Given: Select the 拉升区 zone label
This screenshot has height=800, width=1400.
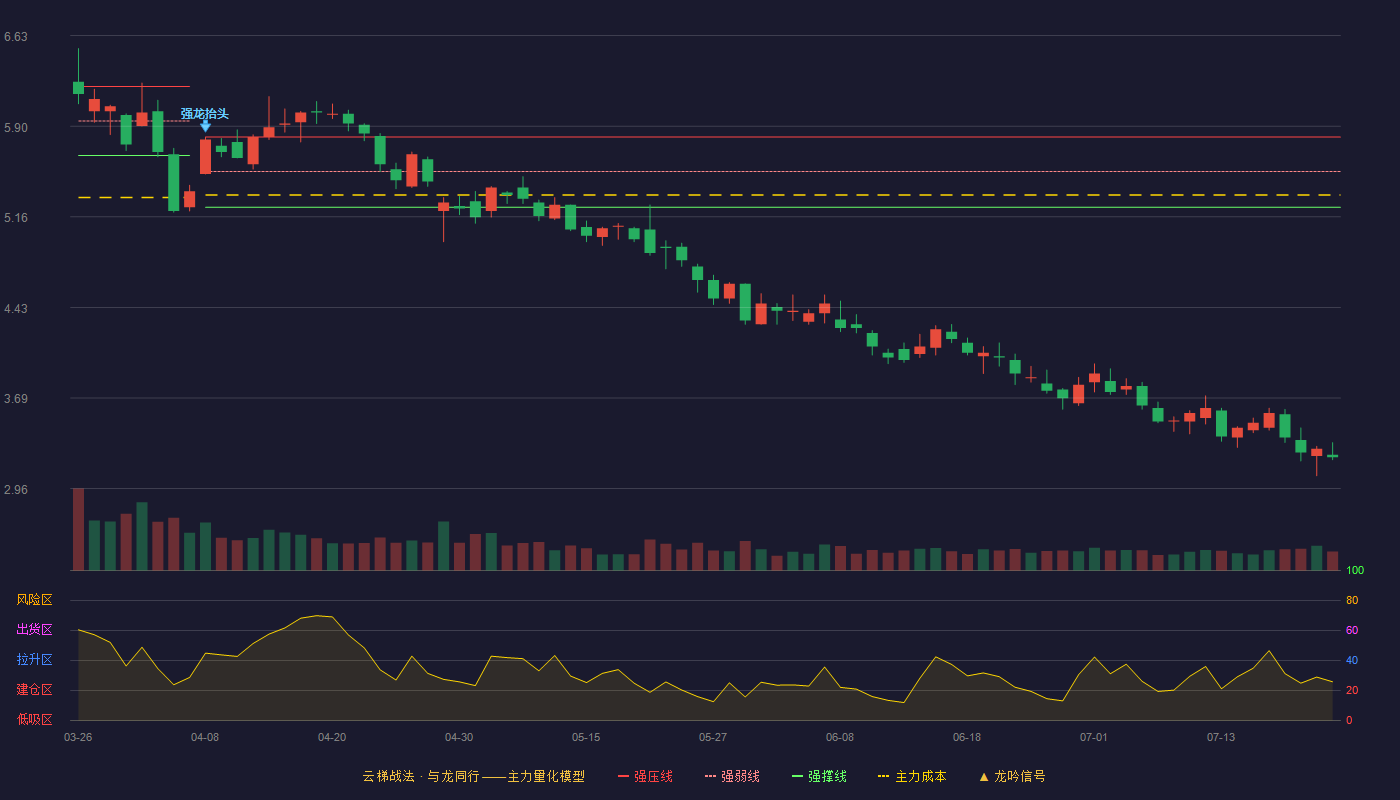Looking at the screenshot, I should pyautogui.click(x=34, y=660).
